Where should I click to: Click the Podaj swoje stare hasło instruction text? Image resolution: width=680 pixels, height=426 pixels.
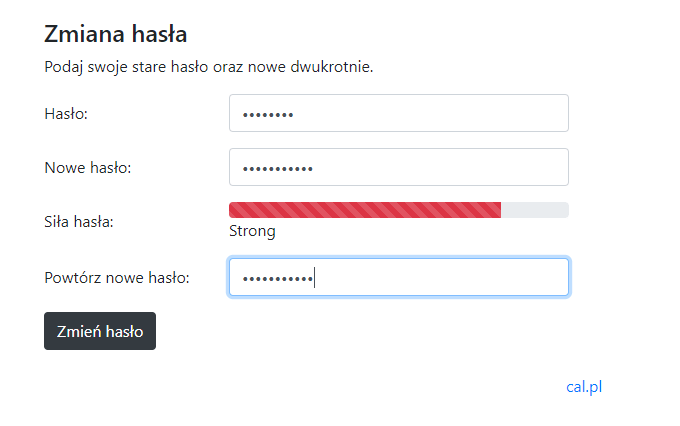point(209,67)
